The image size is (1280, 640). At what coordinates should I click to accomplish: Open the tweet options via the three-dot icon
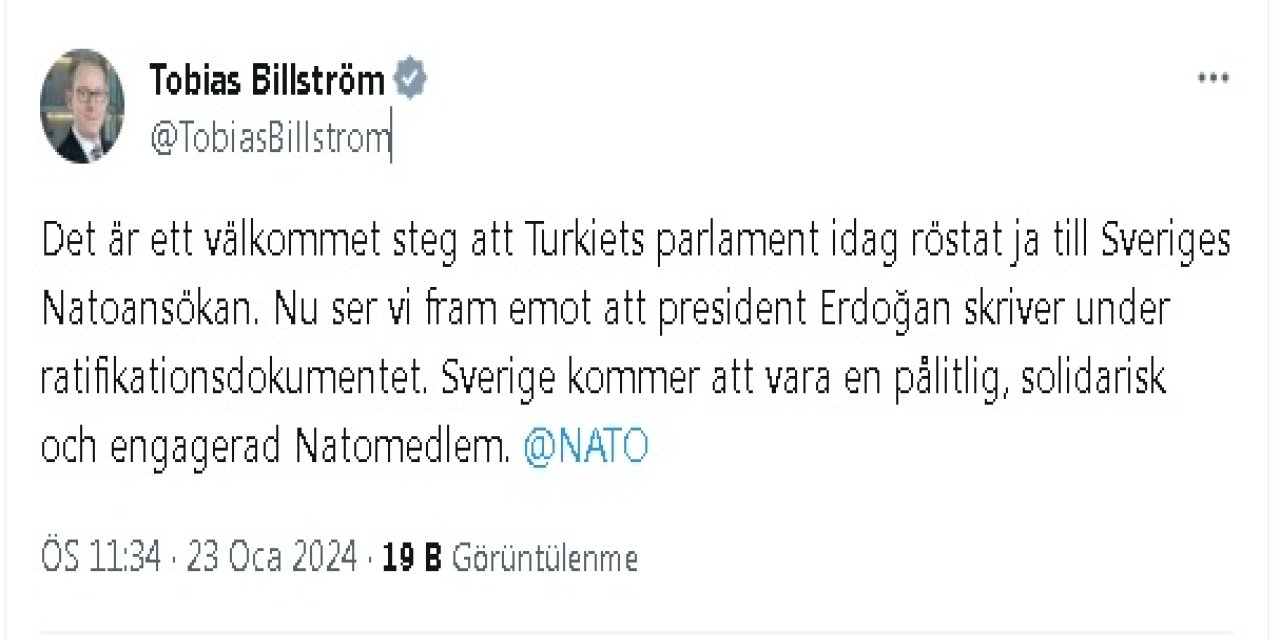1213,75
